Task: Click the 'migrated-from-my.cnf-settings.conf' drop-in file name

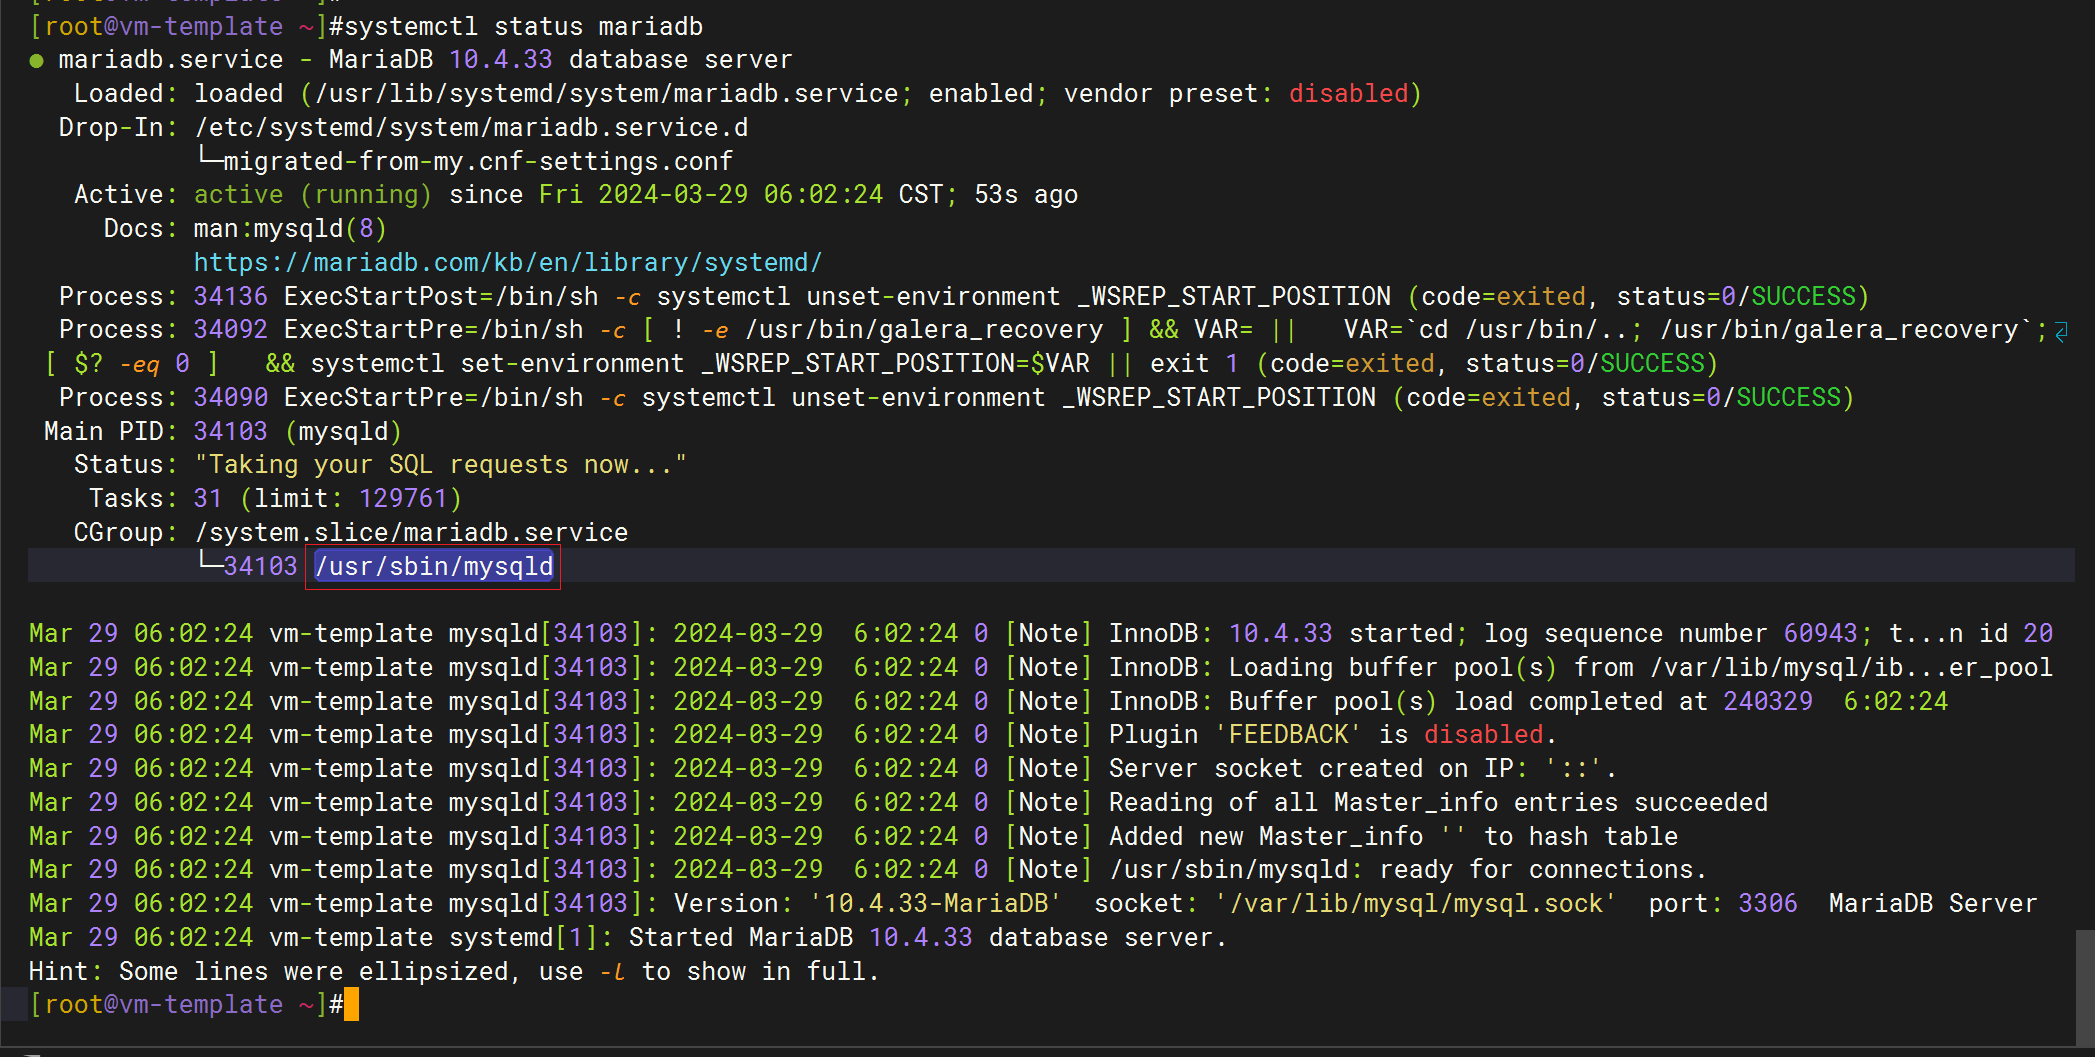Action: coord(478,162)
